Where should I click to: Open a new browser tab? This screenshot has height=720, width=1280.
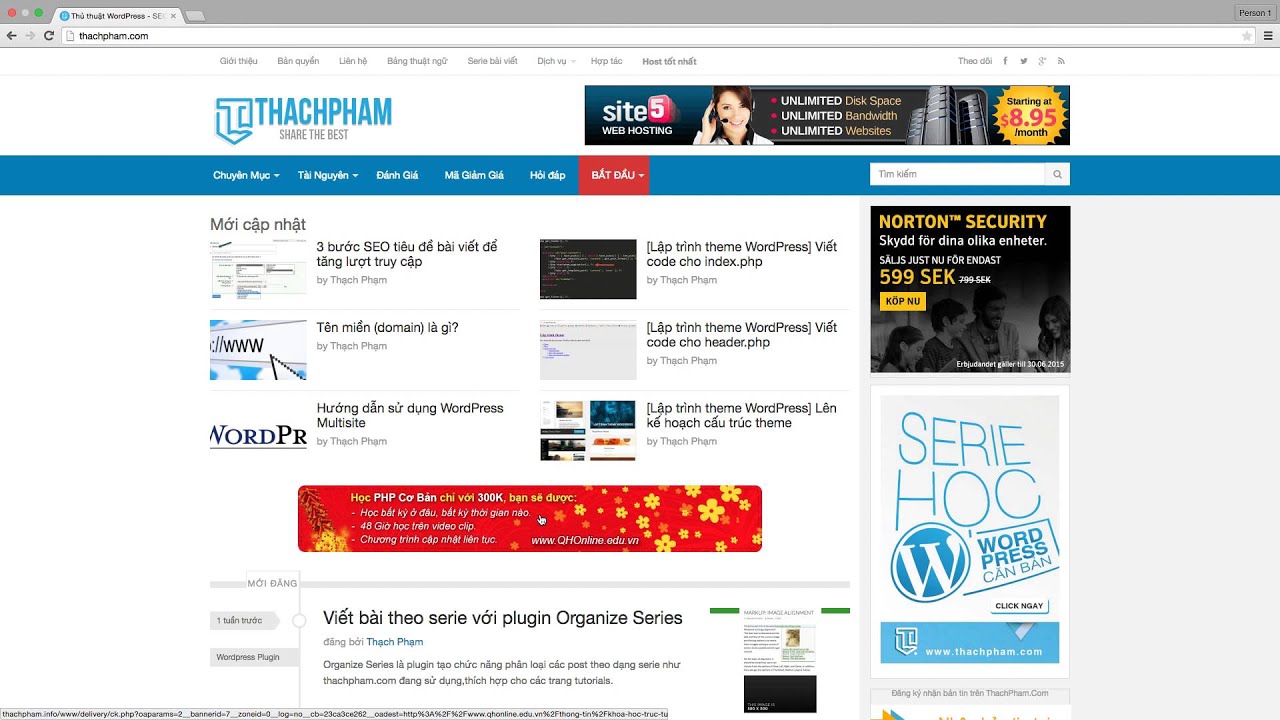point(195,16)
